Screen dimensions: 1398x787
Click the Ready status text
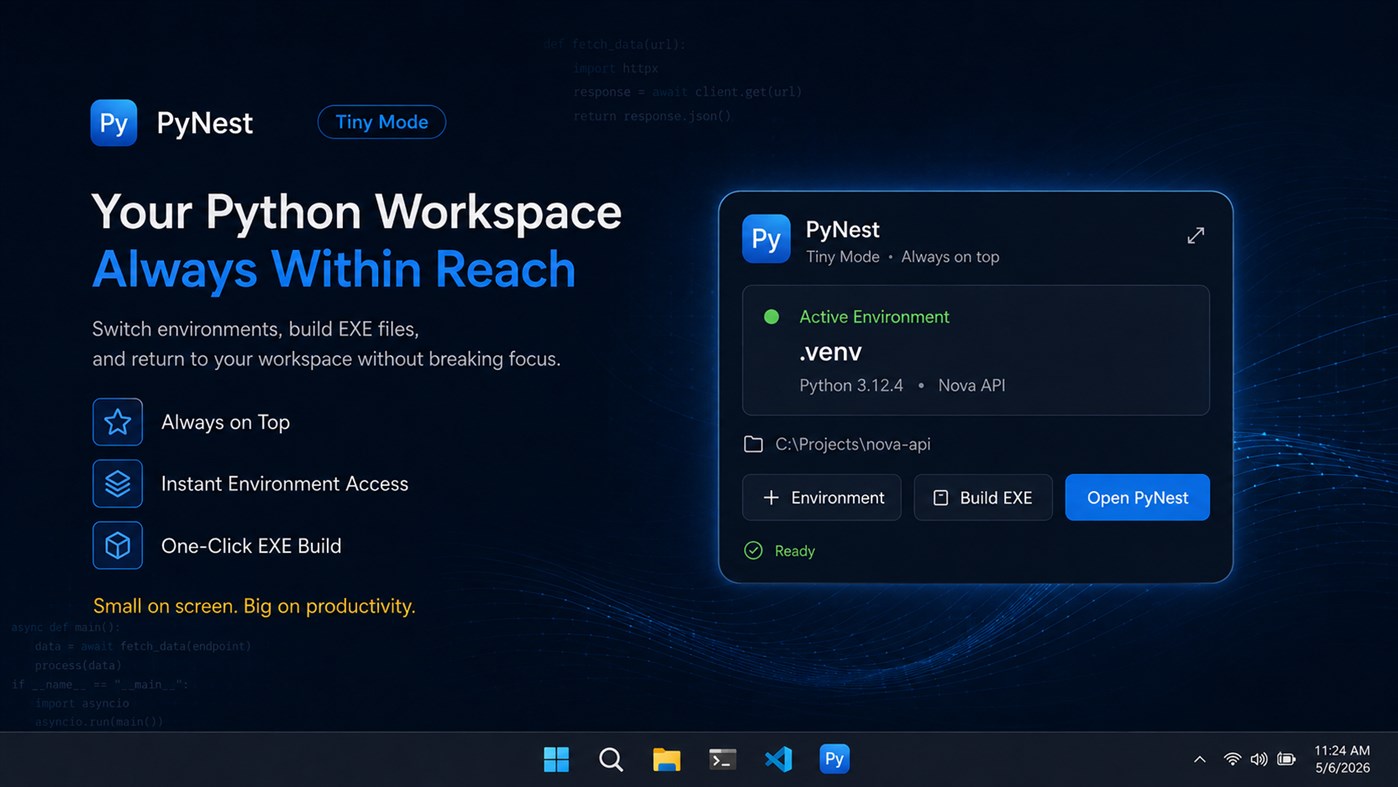click(795, 551)
